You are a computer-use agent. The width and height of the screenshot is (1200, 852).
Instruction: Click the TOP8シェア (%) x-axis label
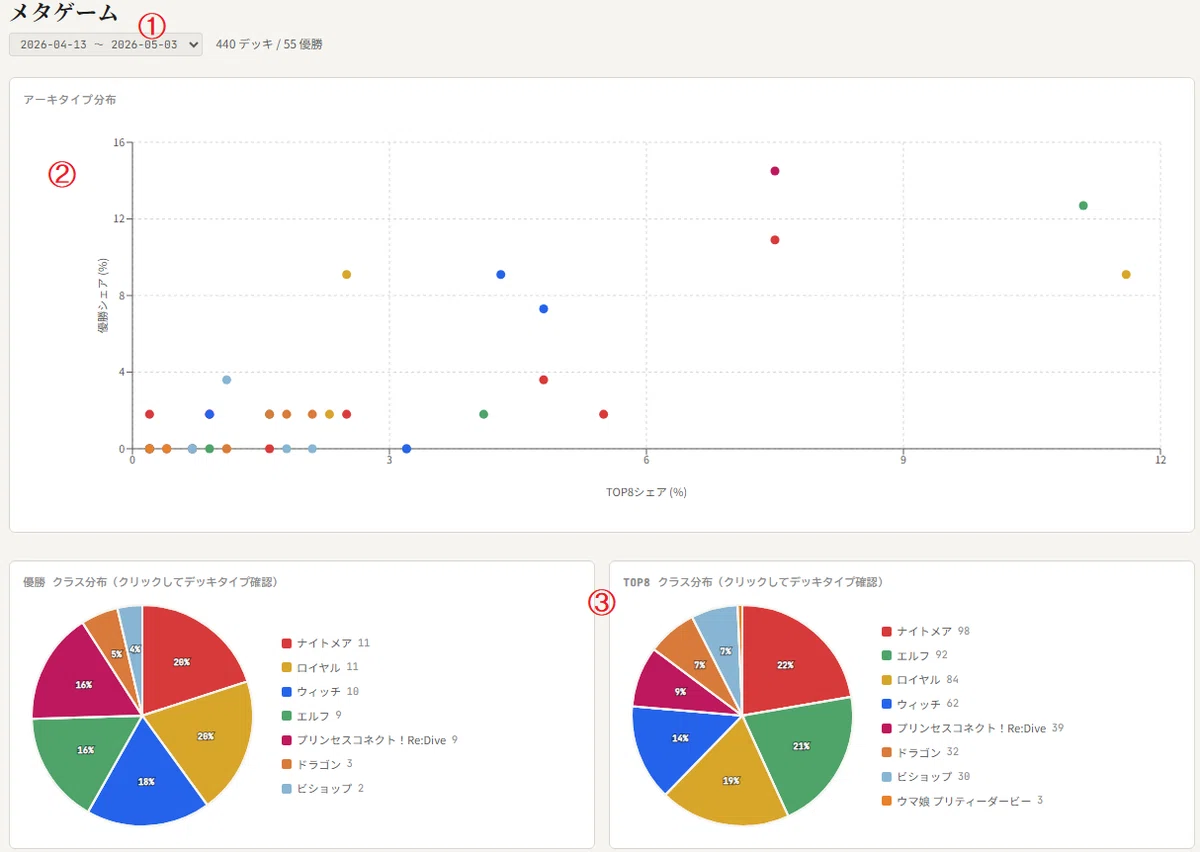click(646, 492)
